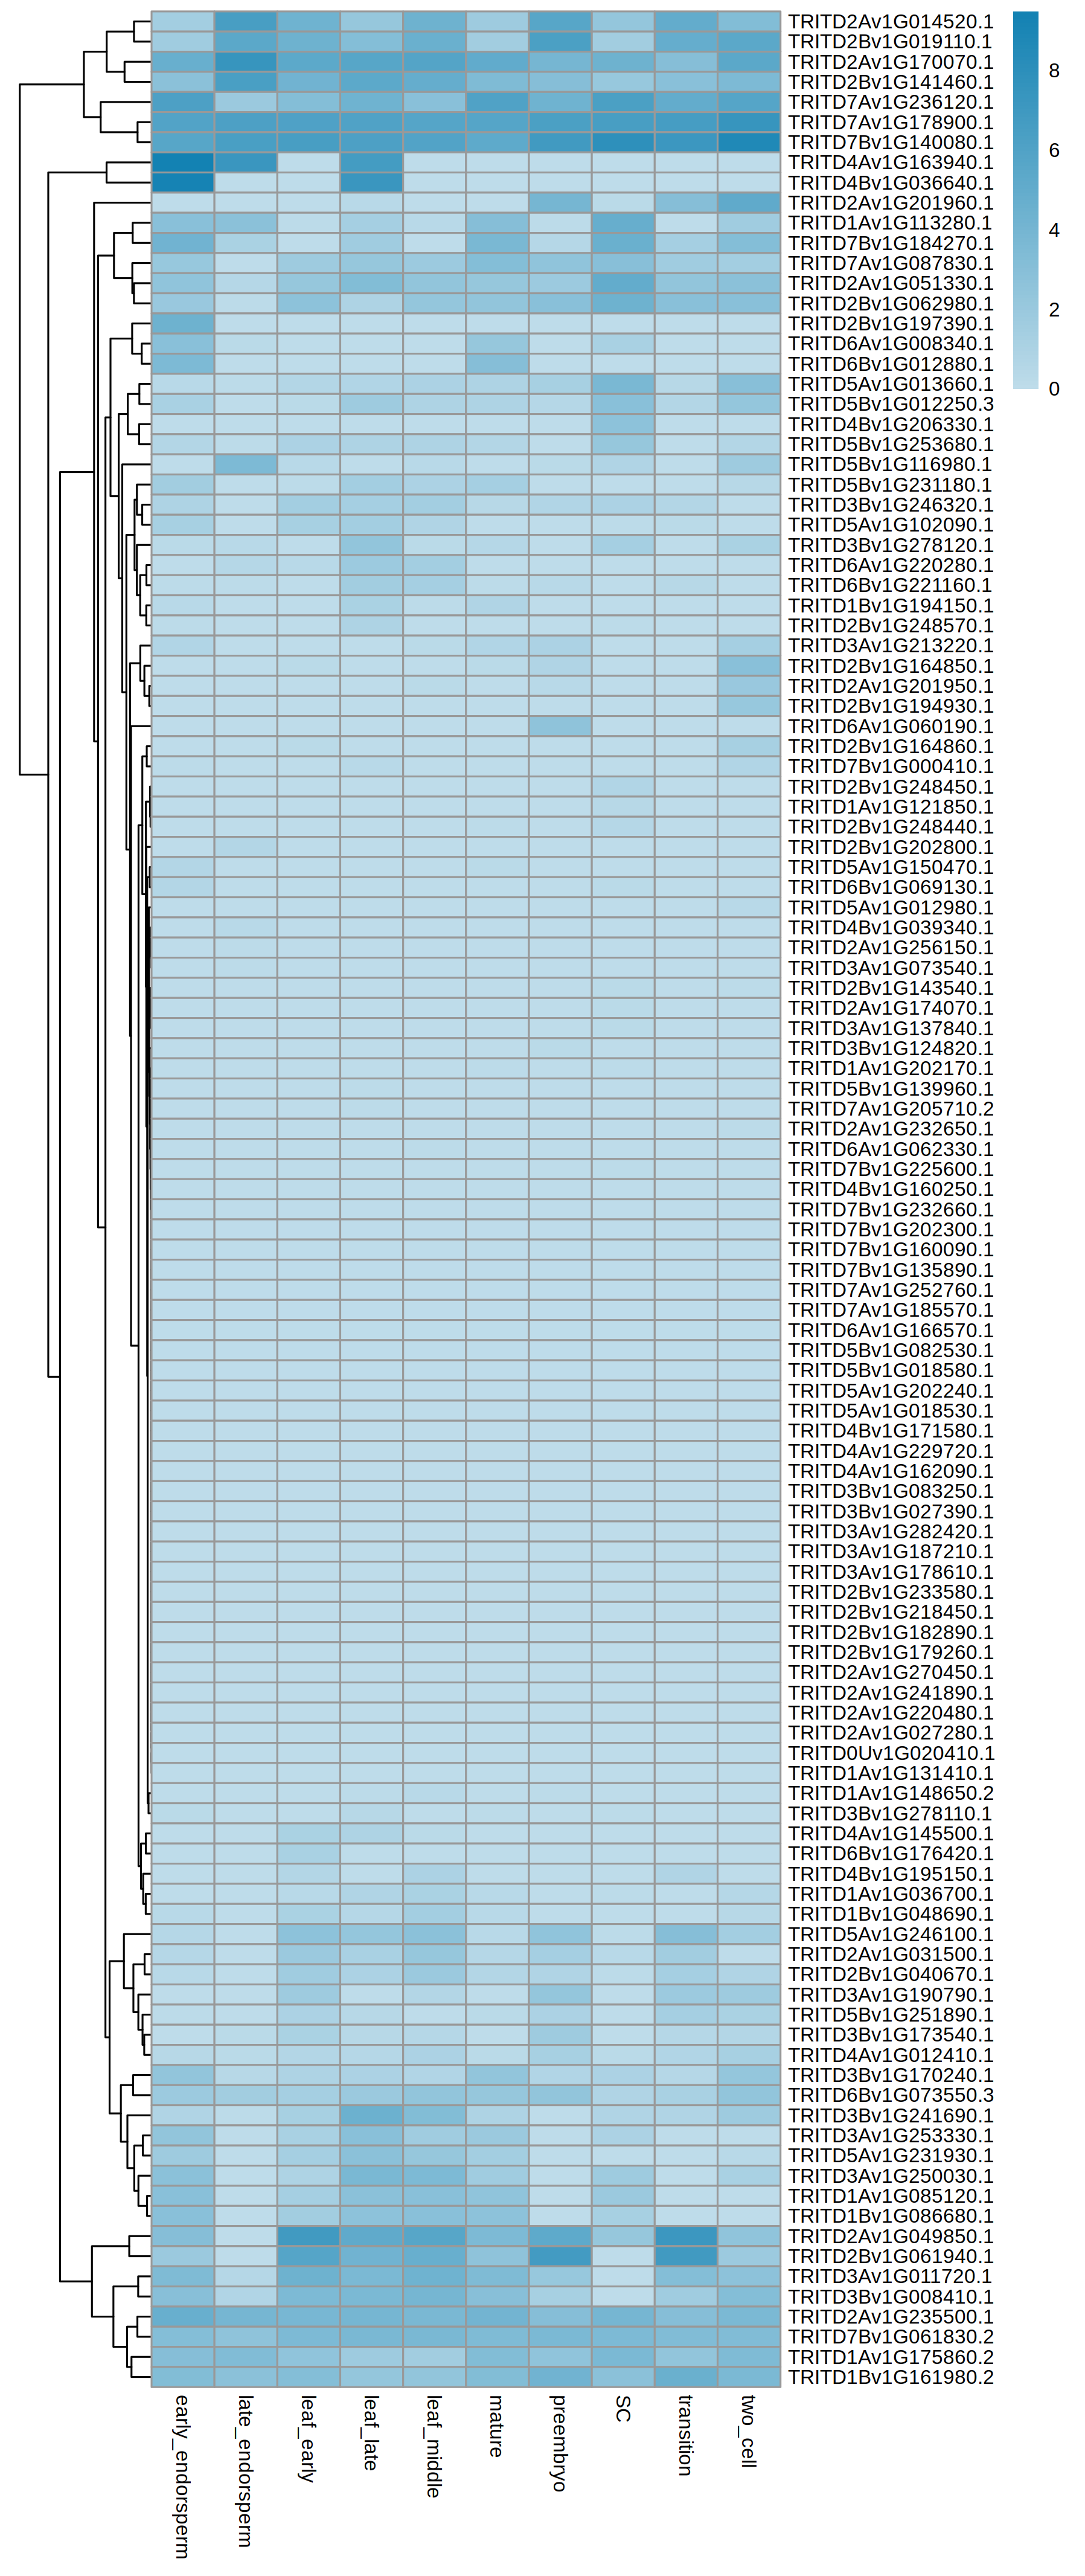
Task: Click the top row label TRITD2Av1G014520.1
Action: tap(890, 22)
